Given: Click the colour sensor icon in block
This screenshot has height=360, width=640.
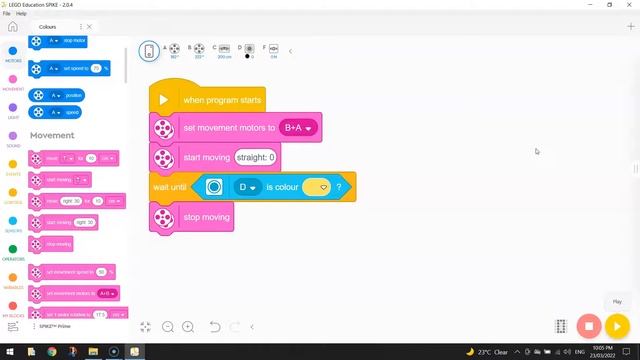Looking at the screenshot, I should [x=214, y=187].
